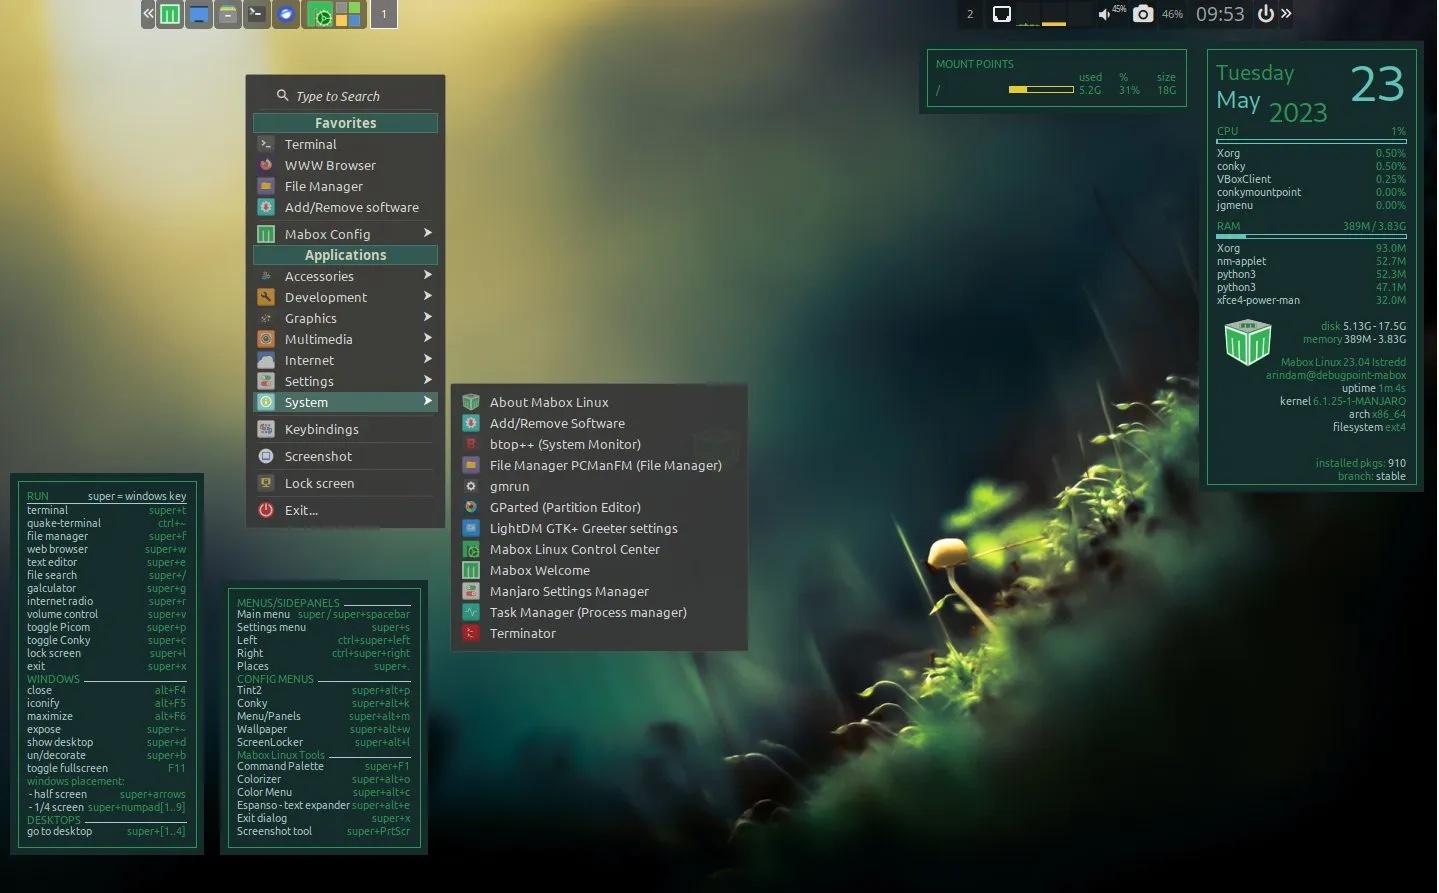
Task: Launch btop++ System Monitor
Action: (558, 444)
